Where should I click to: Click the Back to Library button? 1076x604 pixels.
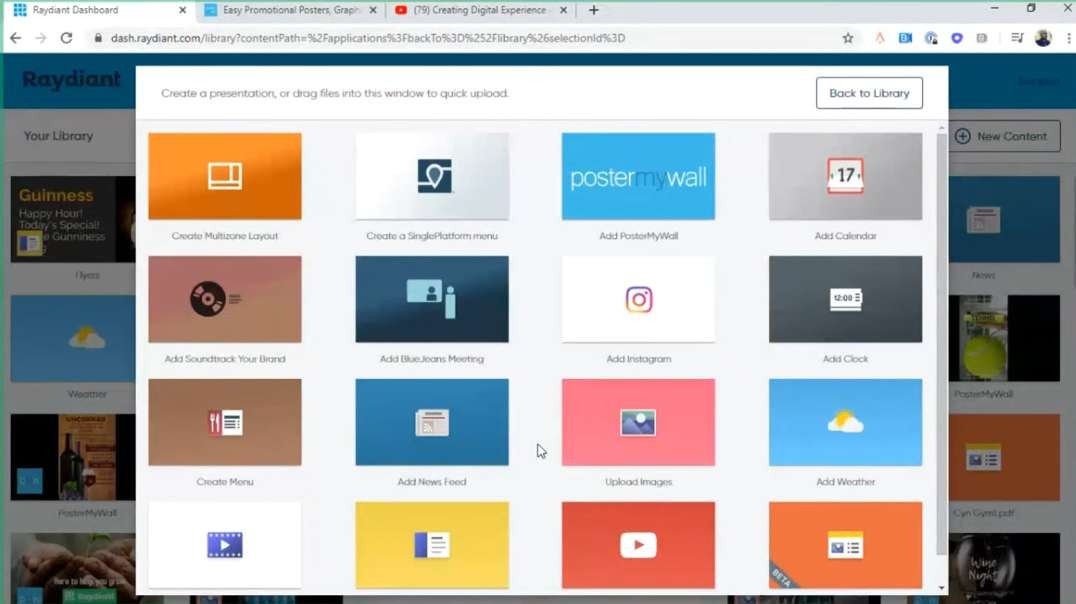tap(868, 93)
